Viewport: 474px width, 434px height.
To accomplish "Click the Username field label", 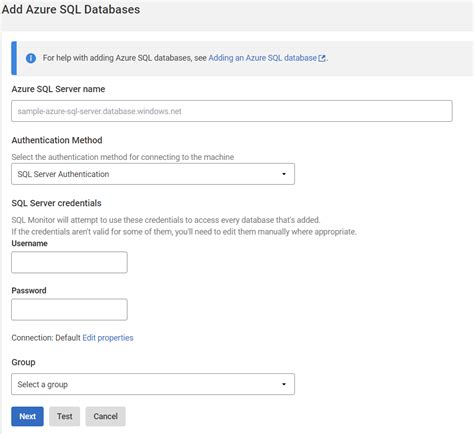I will (x=30, y=243).
